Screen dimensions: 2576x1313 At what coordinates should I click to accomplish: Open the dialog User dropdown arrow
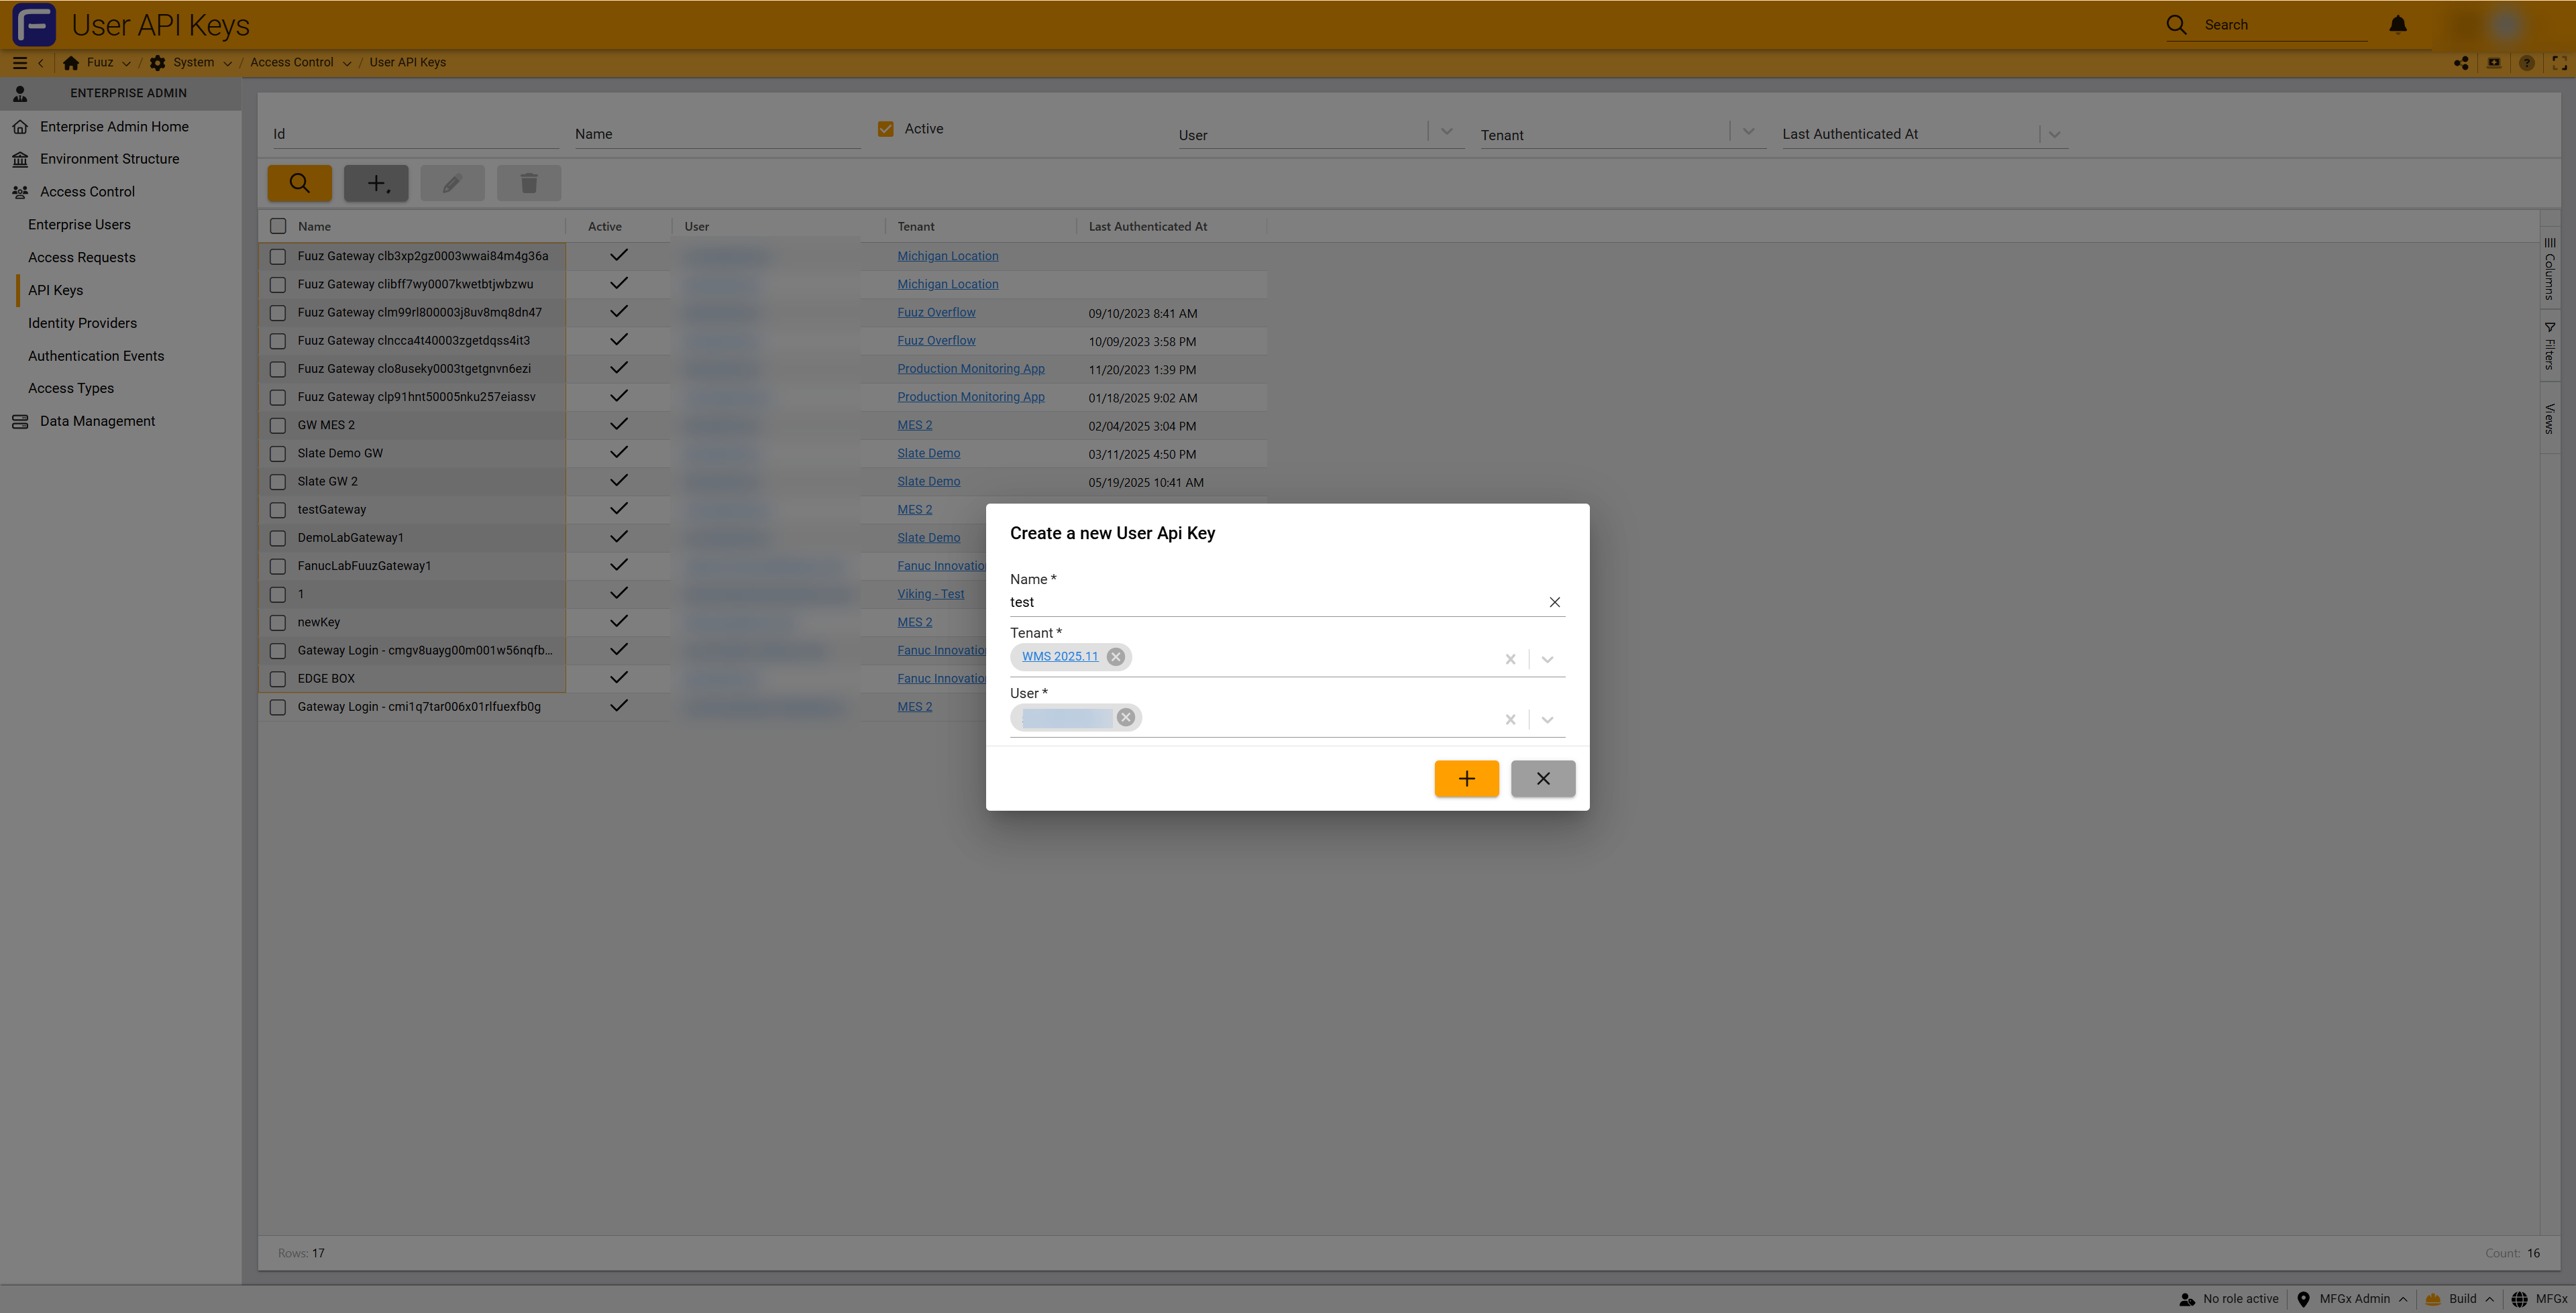(1547, 719)
